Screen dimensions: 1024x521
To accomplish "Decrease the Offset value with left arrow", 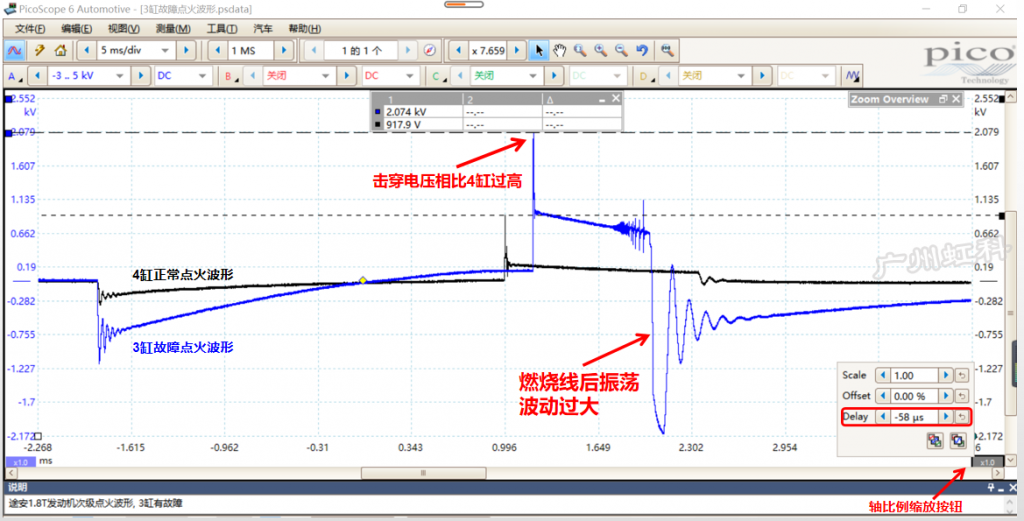I will [884, 396].
